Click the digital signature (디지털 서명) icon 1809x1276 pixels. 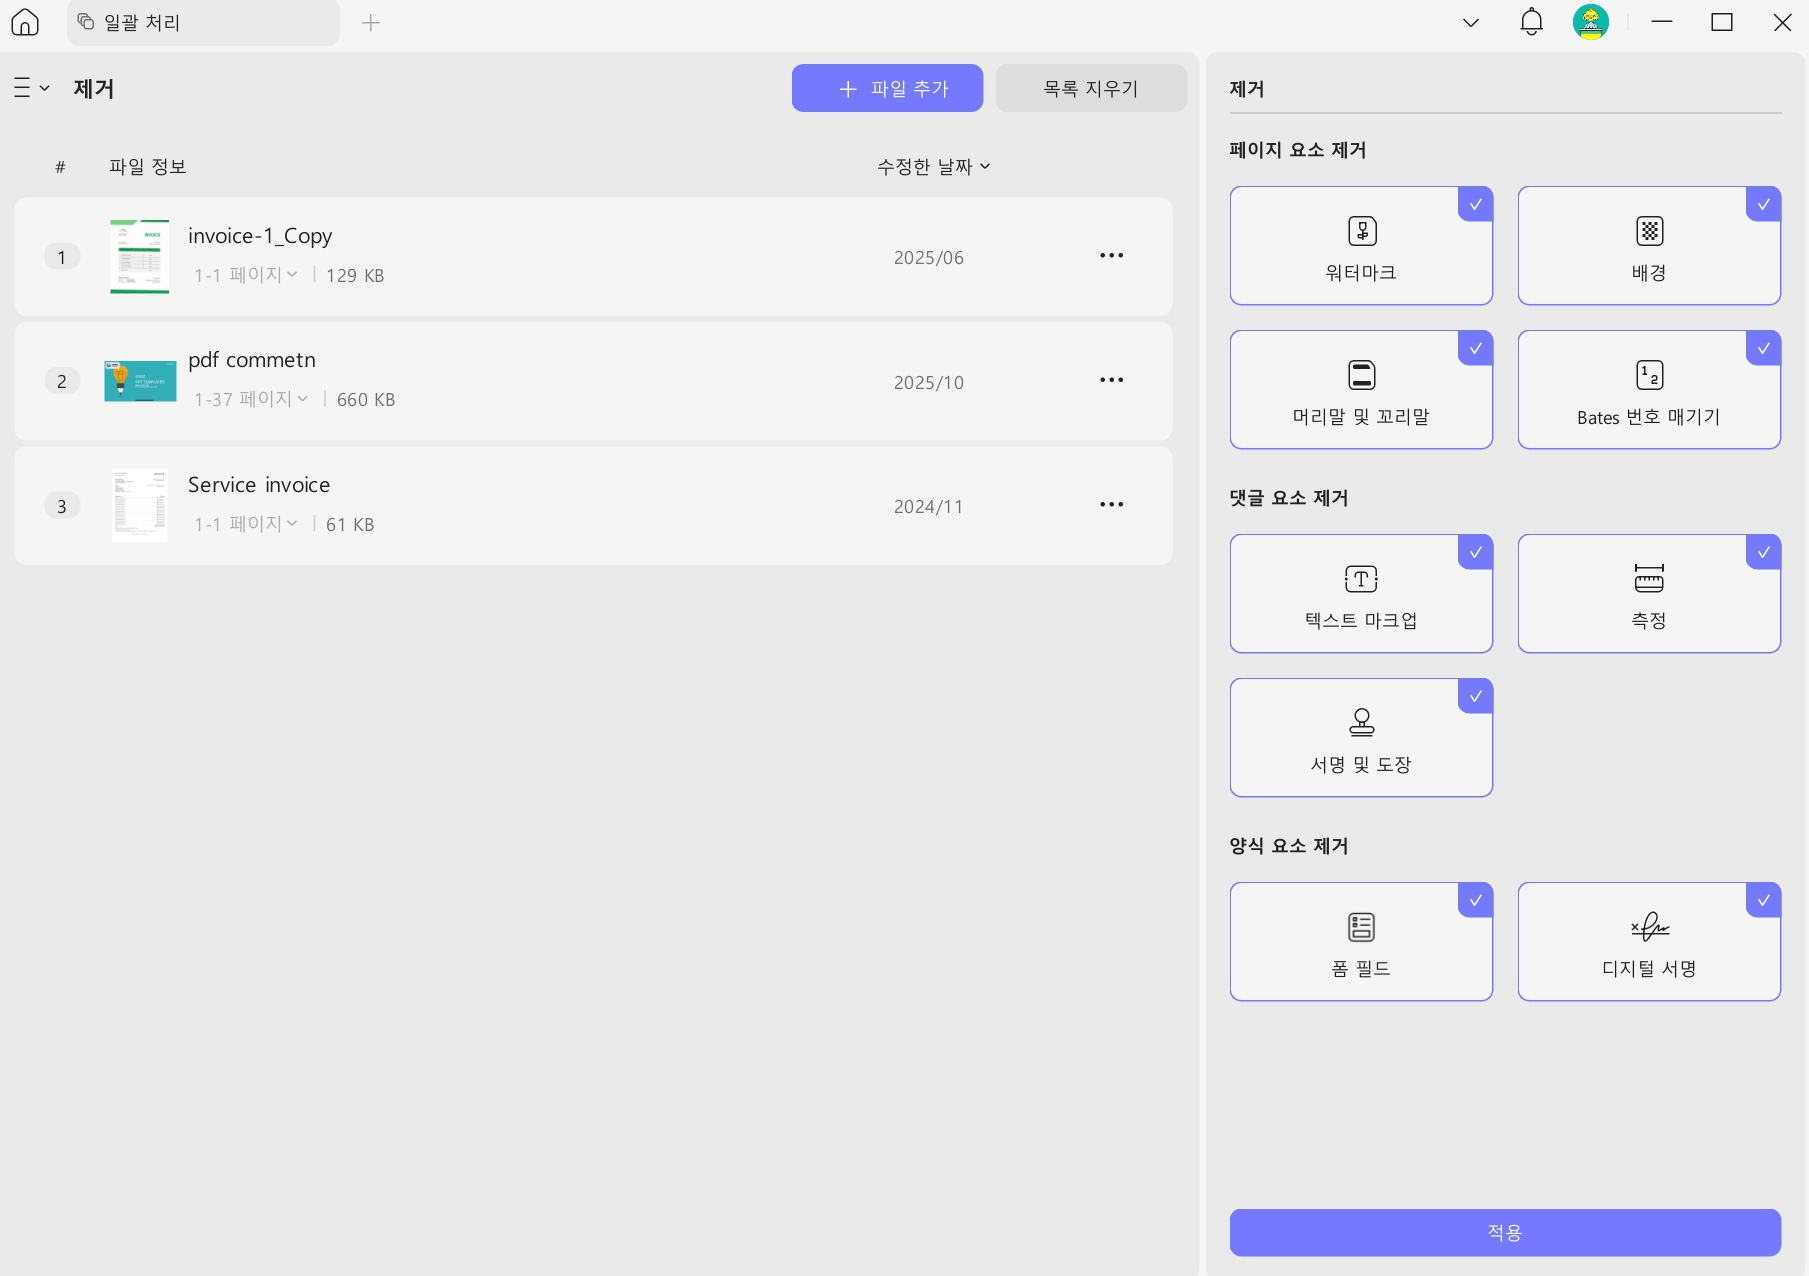click(x=1649, y=927)
